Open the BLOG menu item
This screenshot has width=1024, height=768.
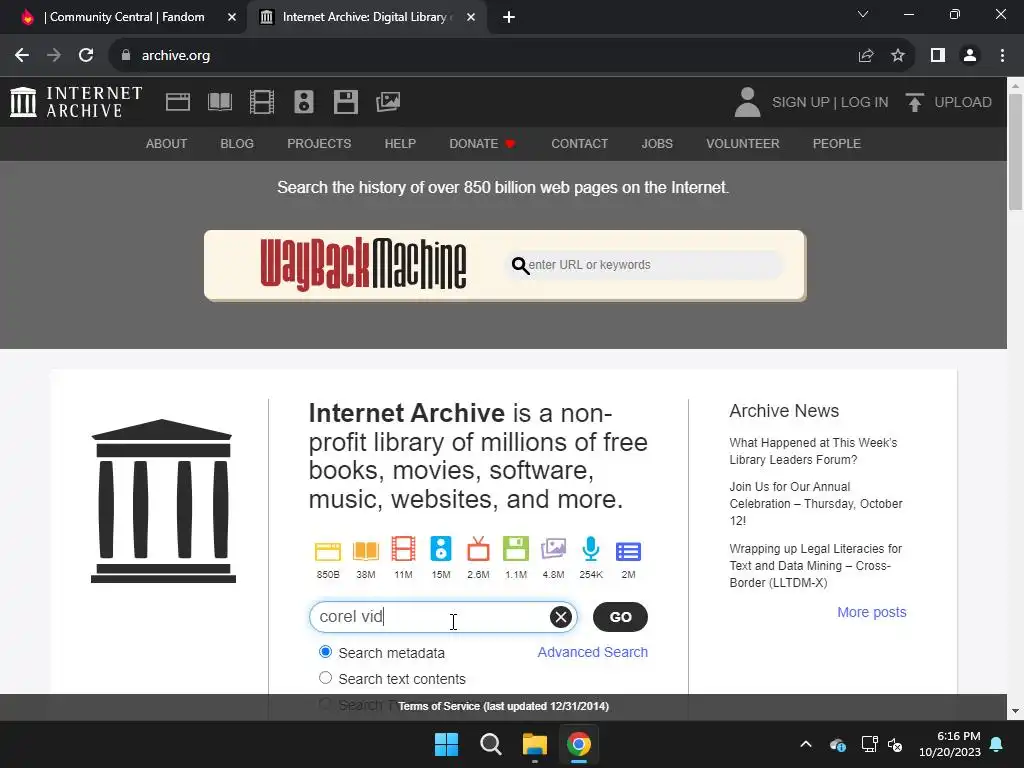click(x=237, y=144)
